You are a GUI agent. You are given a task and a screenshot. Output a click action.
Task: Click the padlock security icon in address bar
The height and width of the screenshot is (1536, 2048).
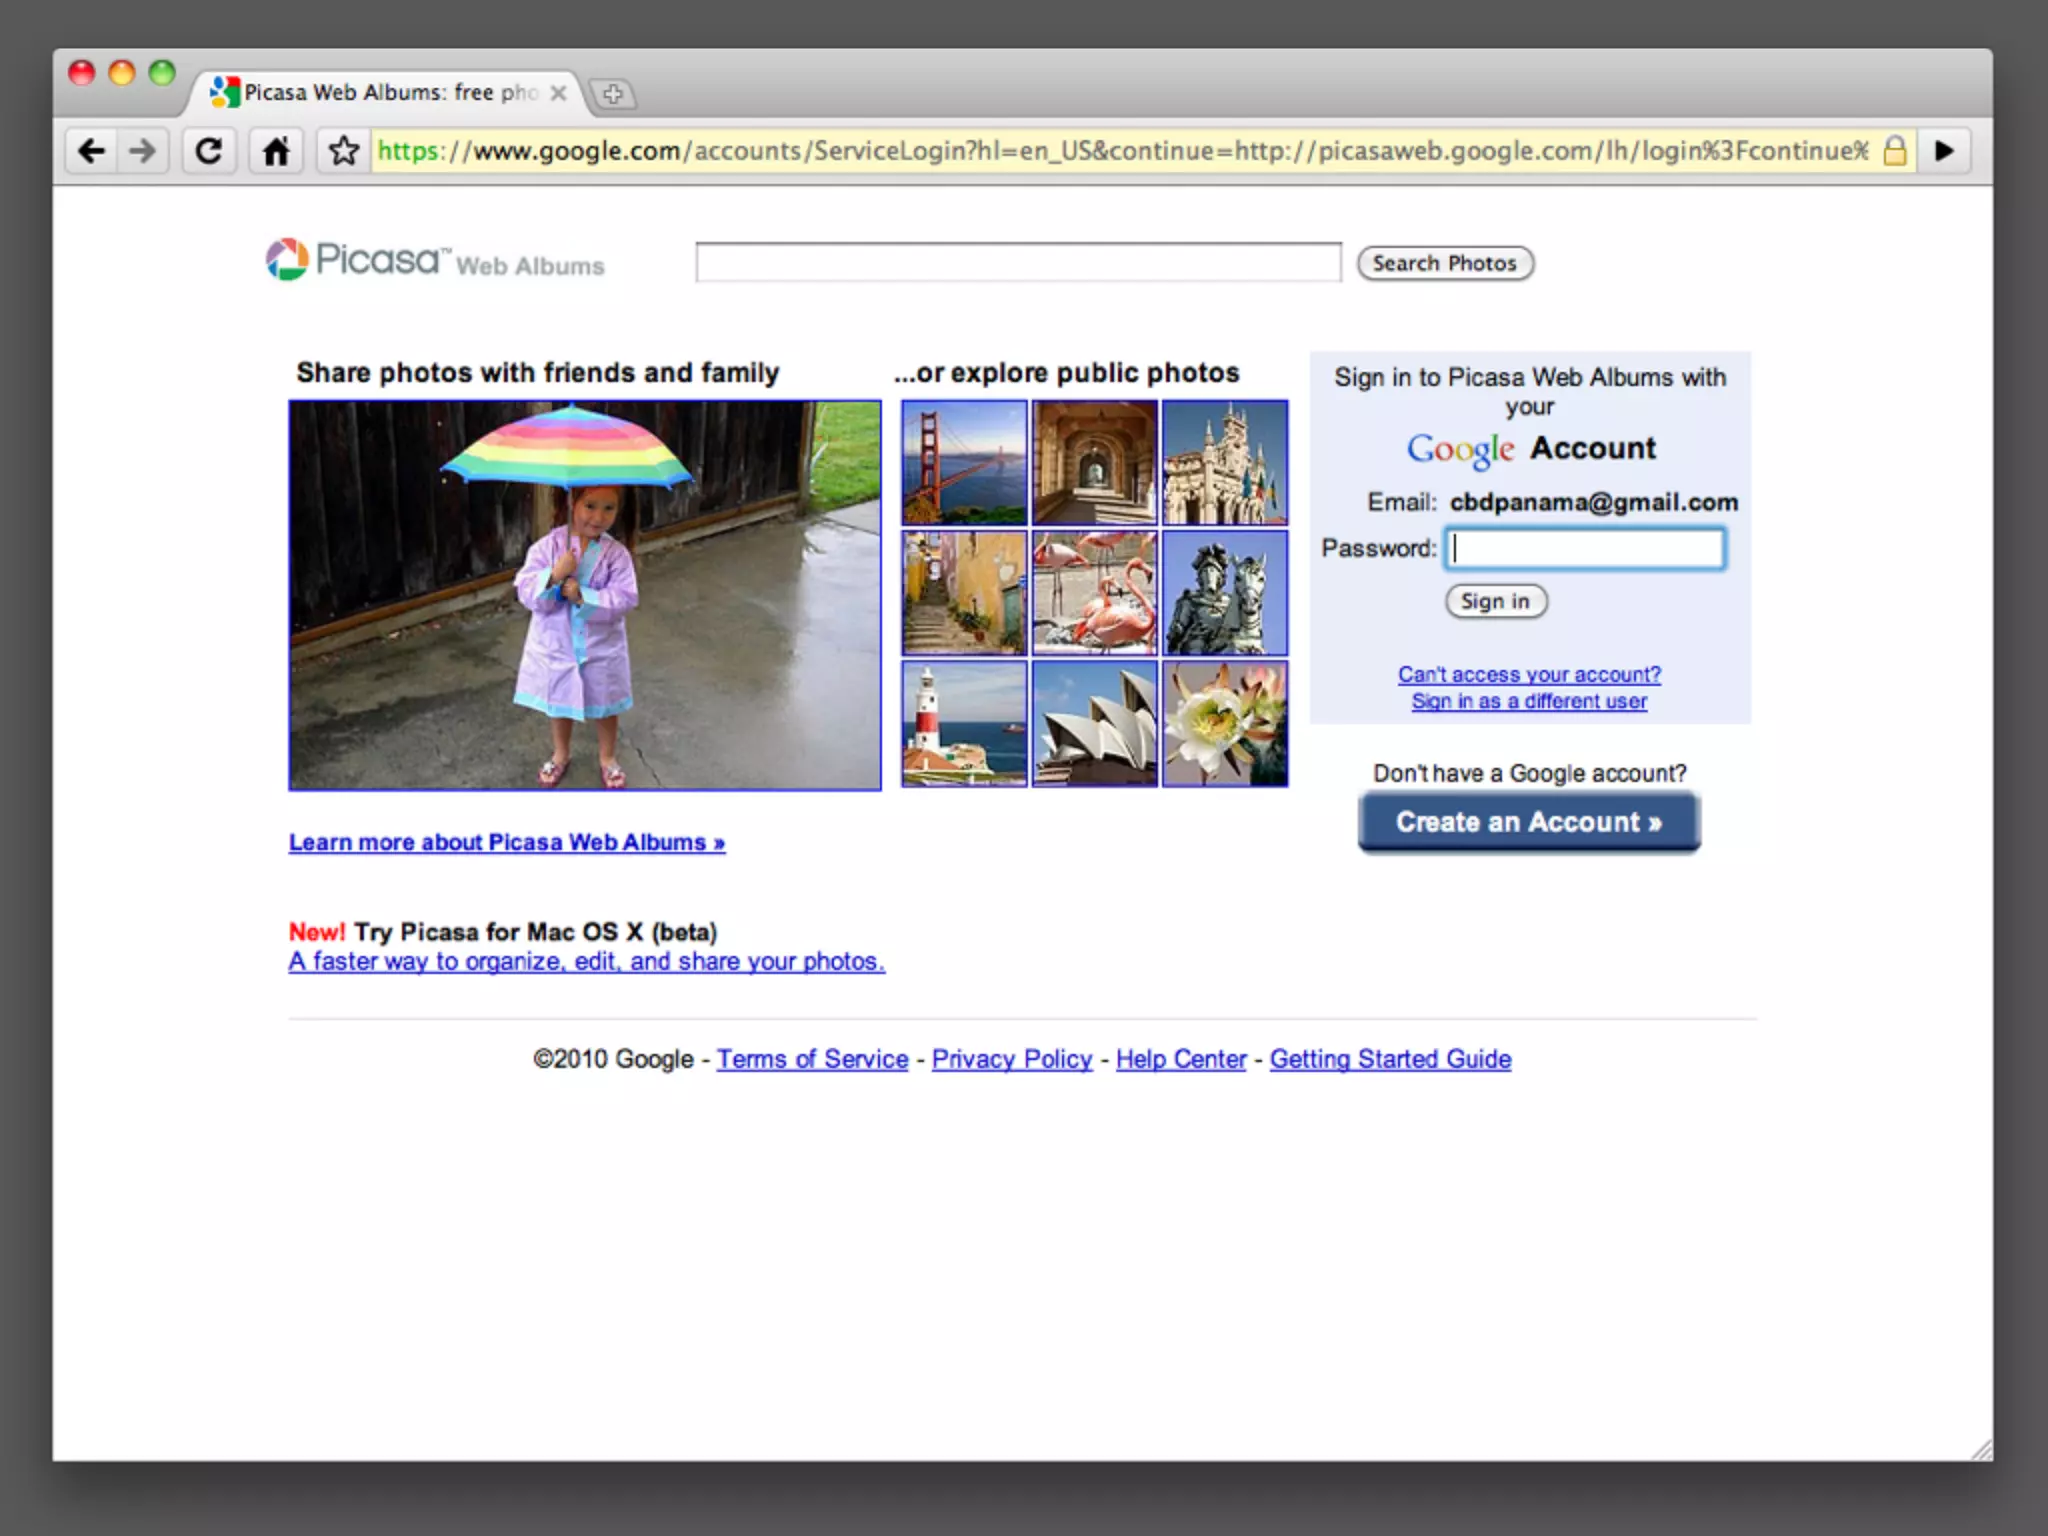[x=1894, y=151]
